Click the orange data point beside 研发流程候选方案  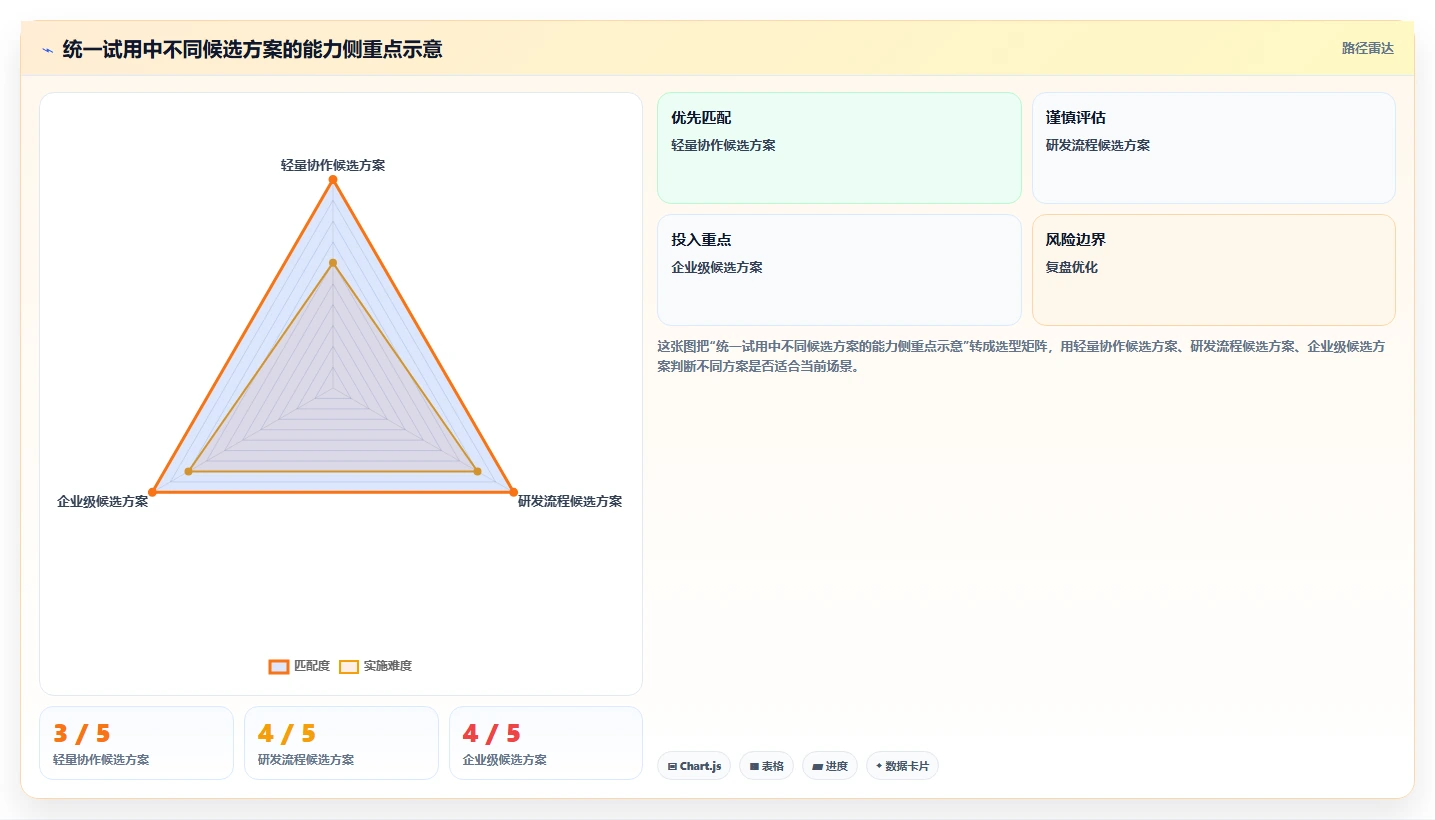514,492
